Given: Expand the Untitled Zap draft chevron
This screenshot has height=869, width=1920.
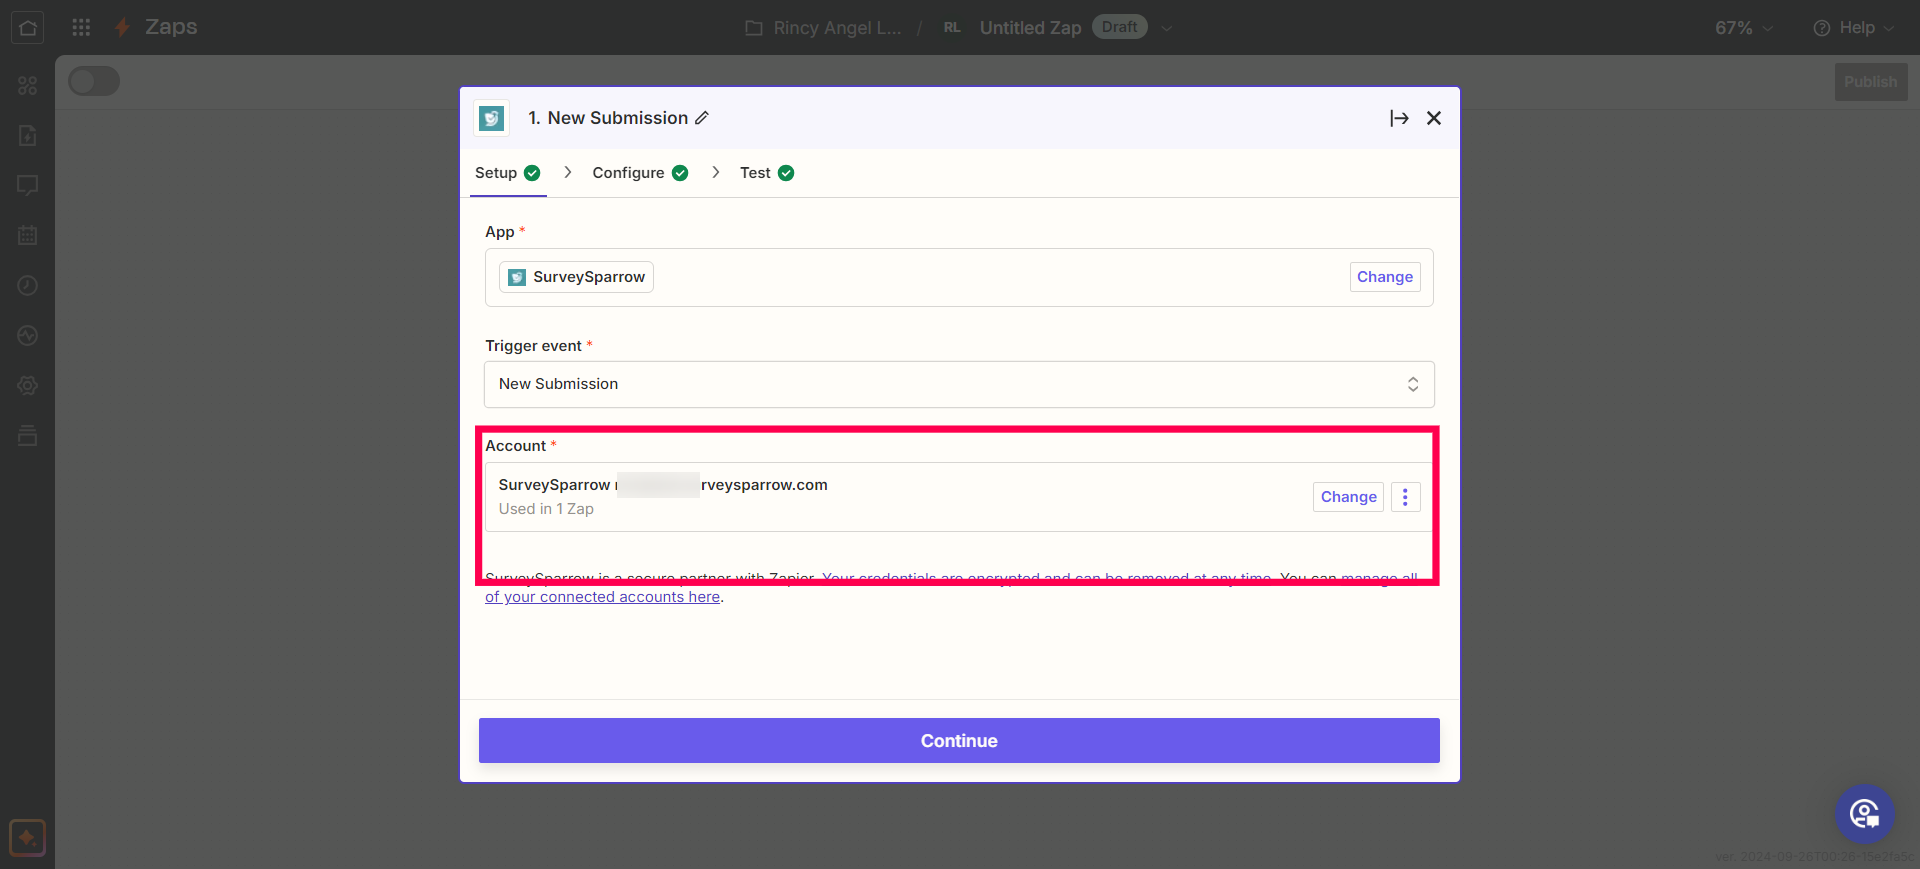Looking at the screenshot, I should (x=1166, y=28).
